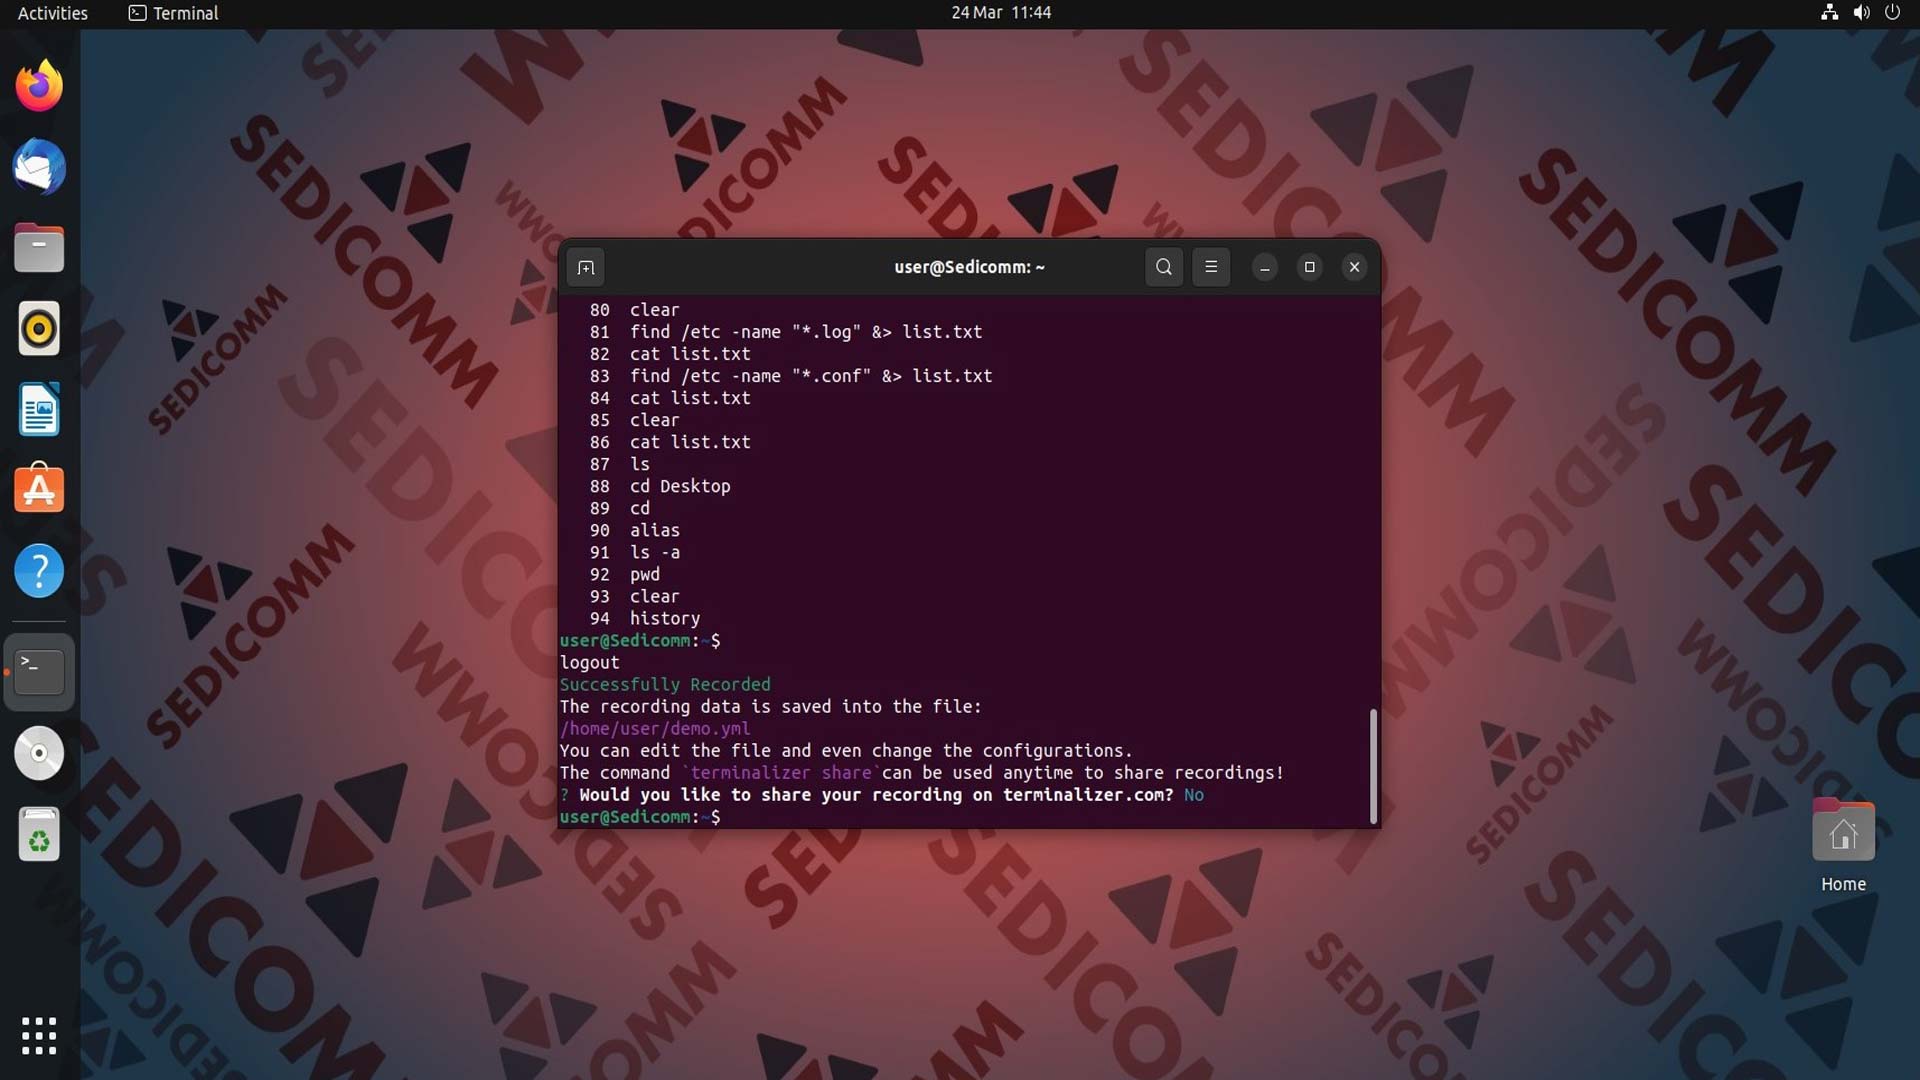Click the 'No' answer to share question
This screenshot has width=1920, height=1080.
[x=1194, y=795]
